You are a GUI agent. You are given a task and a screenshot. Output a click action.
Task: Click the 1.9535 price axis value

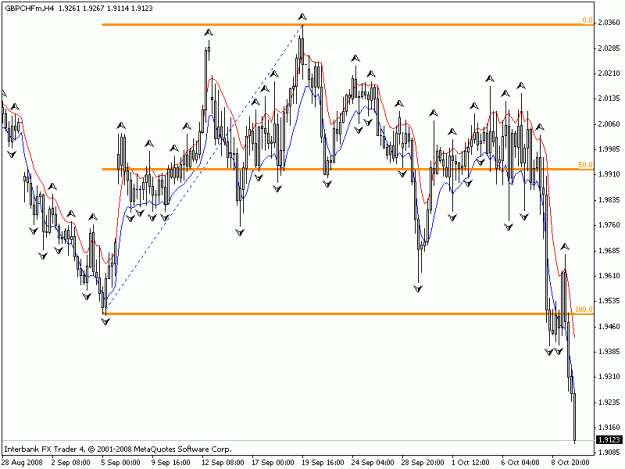[x=609, y=301]
